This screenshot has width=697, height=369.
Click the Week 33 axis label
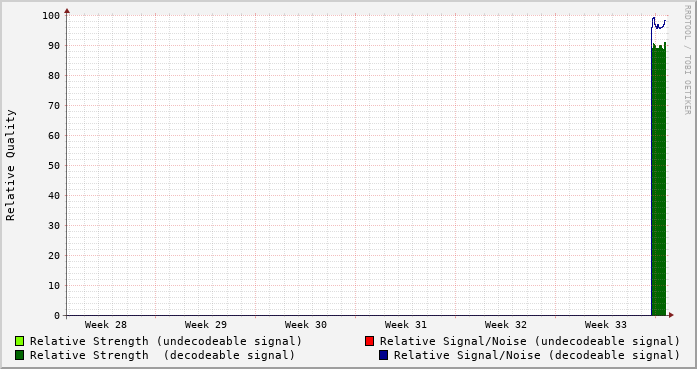pos(606,325)
